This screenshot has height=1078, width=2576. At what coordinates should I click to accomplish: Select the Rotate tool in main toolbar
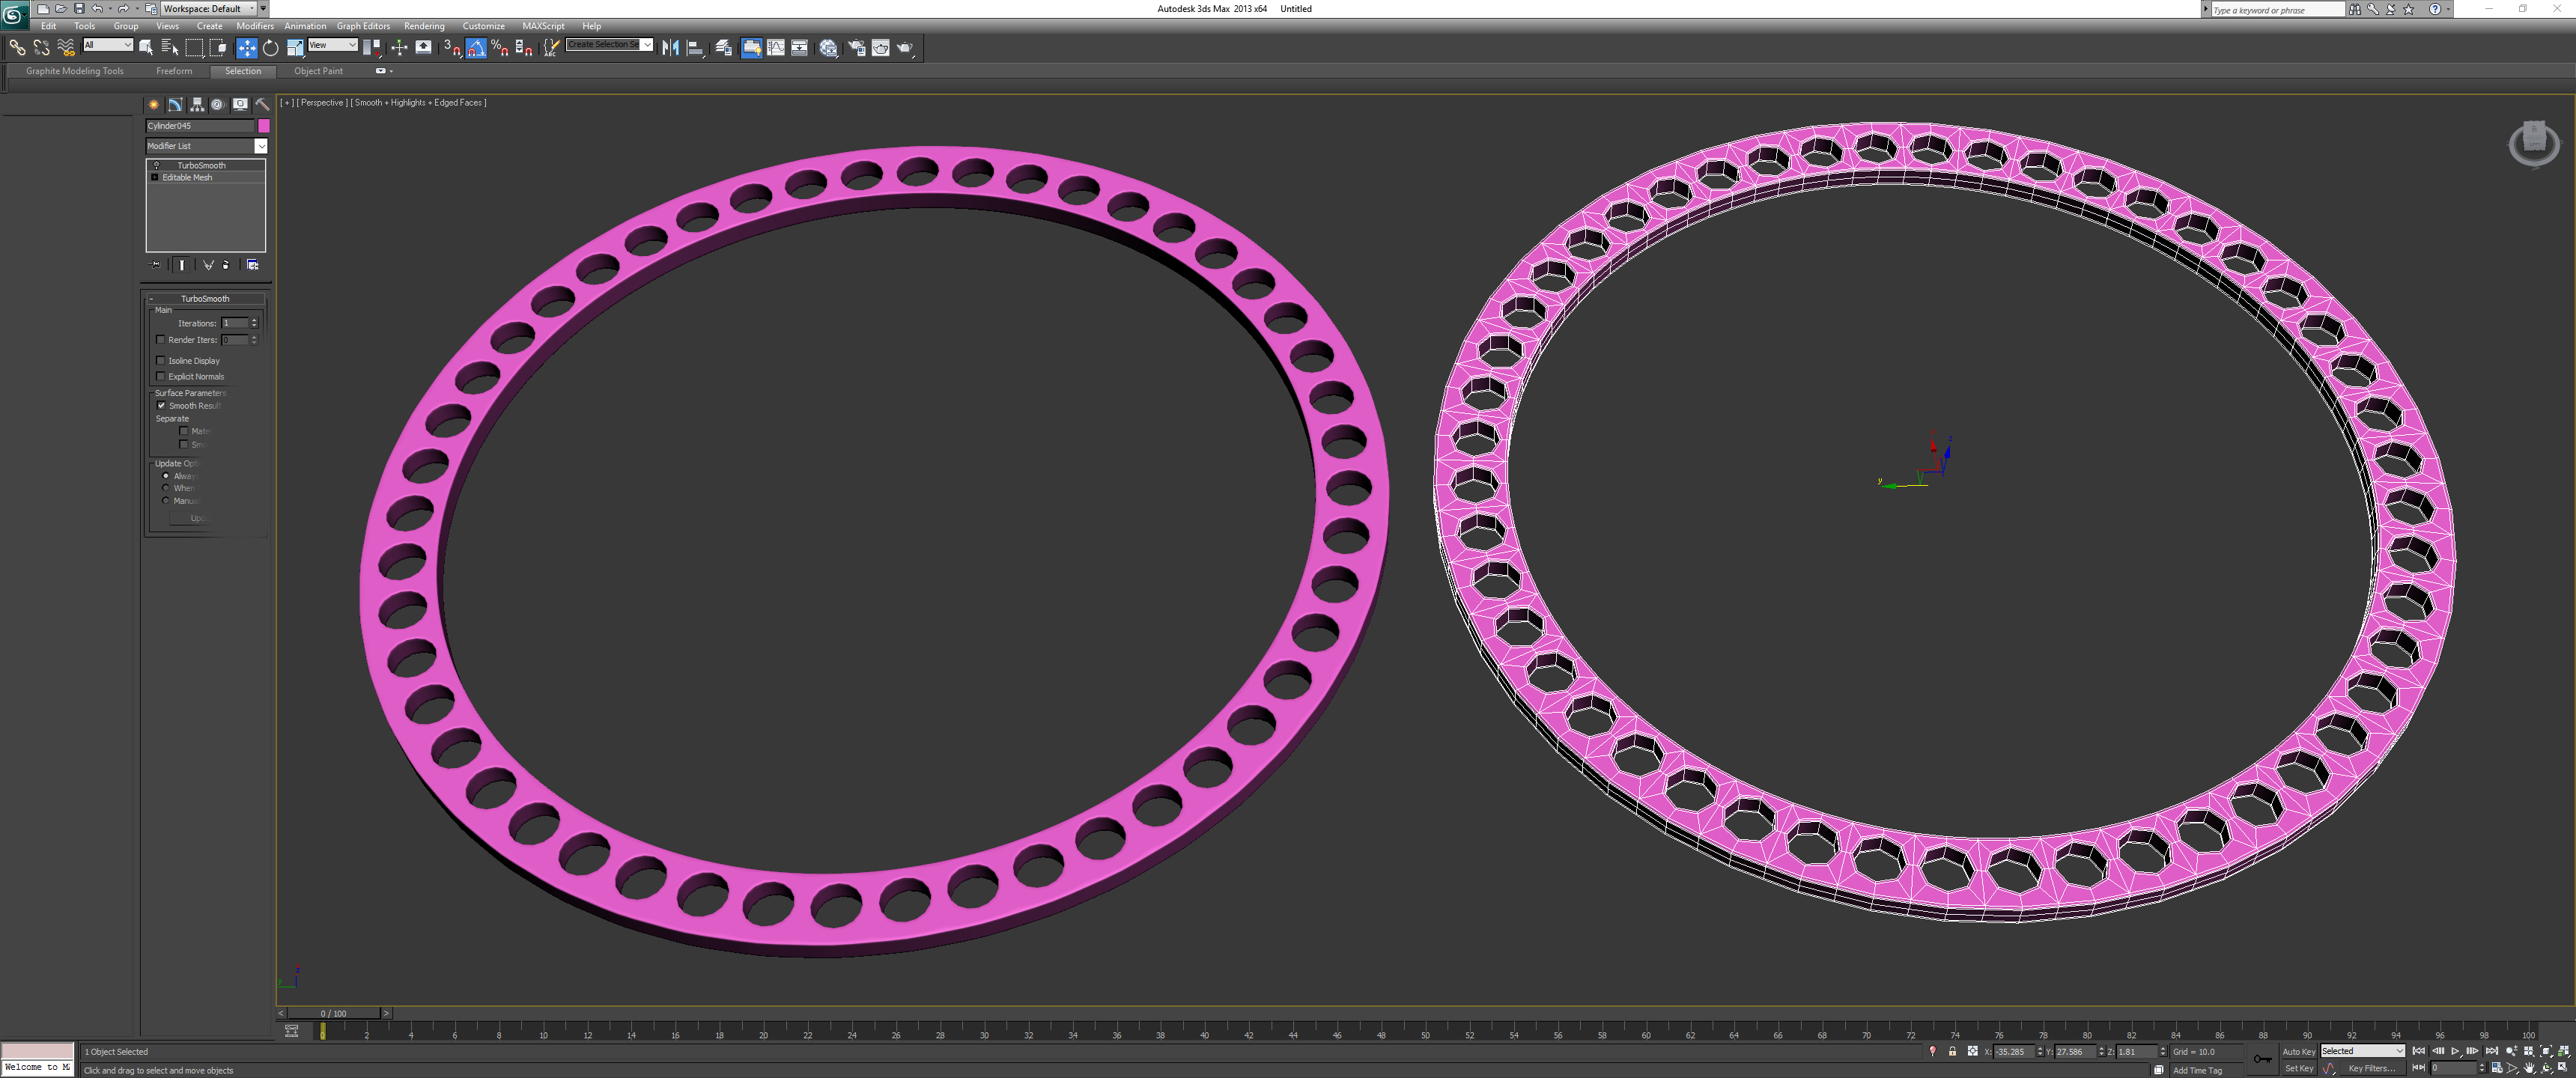click(270, 48)
